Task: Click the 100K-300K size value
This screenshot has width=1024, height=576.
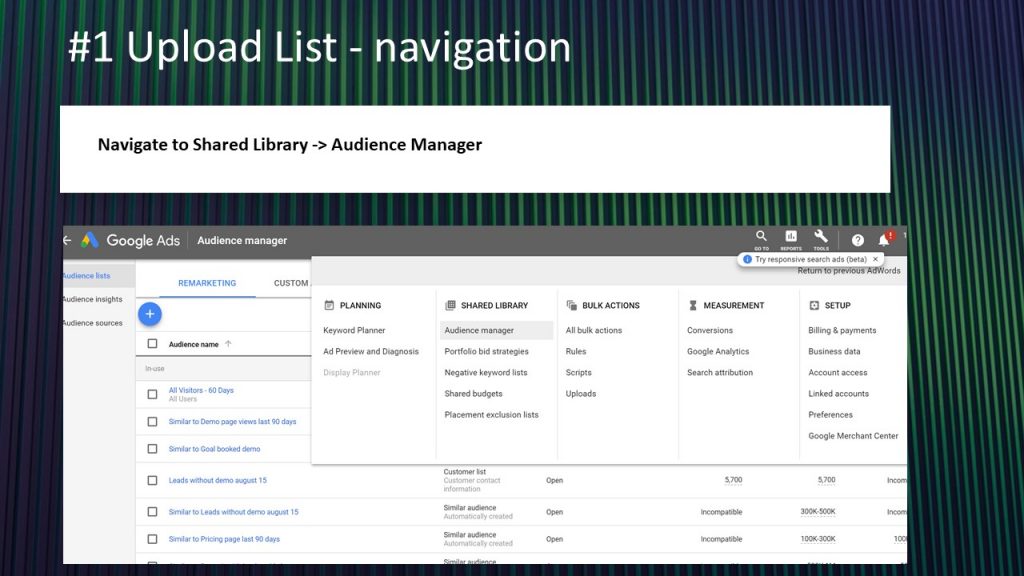Action: tap(818, 539)
